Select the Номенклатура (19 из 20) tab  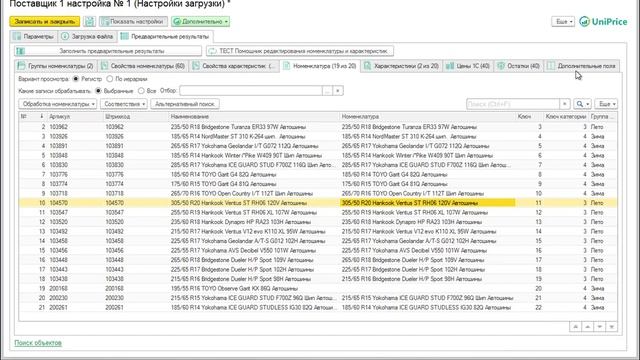(x=320, y=66)
